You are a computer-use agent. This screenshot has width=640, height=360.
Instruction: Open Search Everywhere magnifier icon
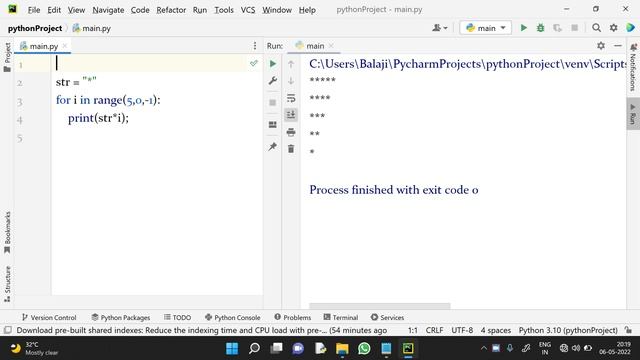(x=596, y=28)
